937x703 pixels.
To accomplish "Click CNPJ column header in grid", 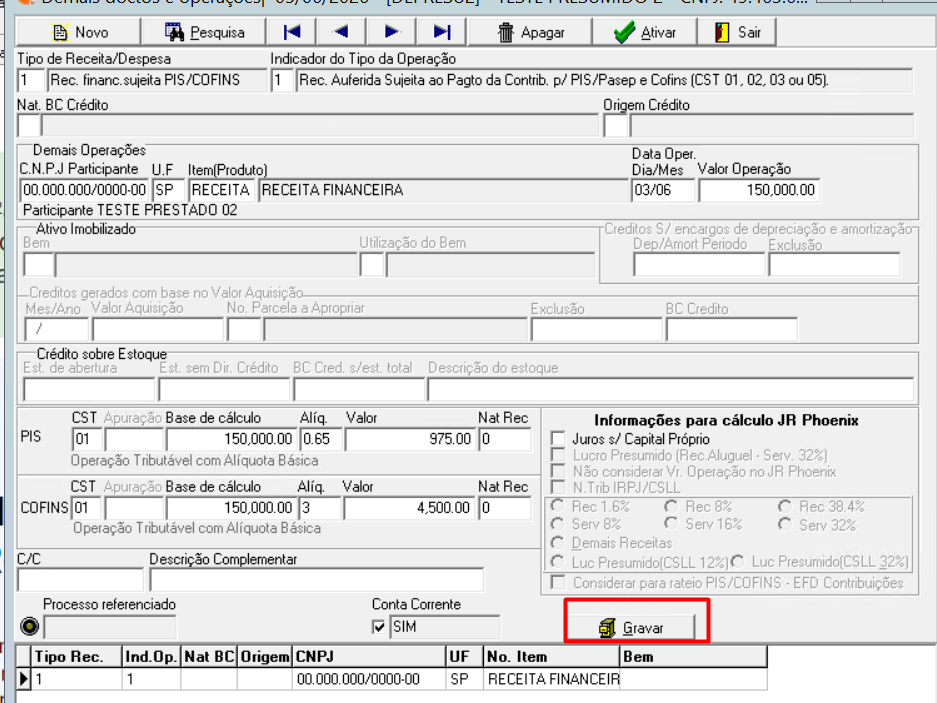I will point(369,657).
